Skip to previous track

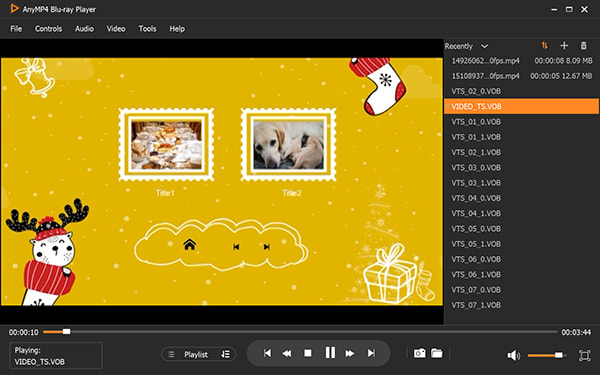tap(267, 353)
